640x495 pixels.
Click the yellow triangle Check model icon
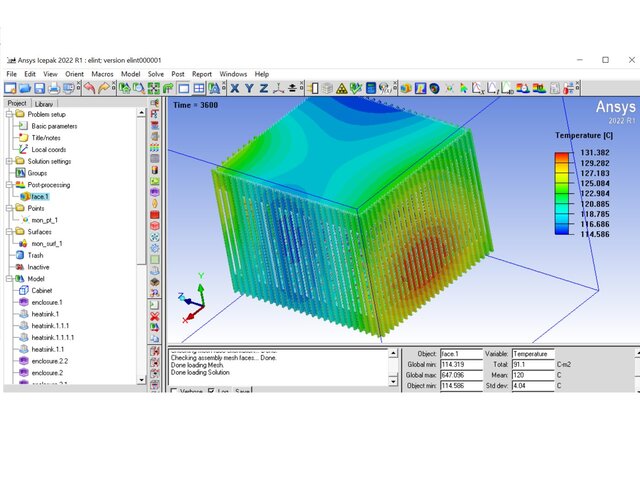(x=342, y=88)
